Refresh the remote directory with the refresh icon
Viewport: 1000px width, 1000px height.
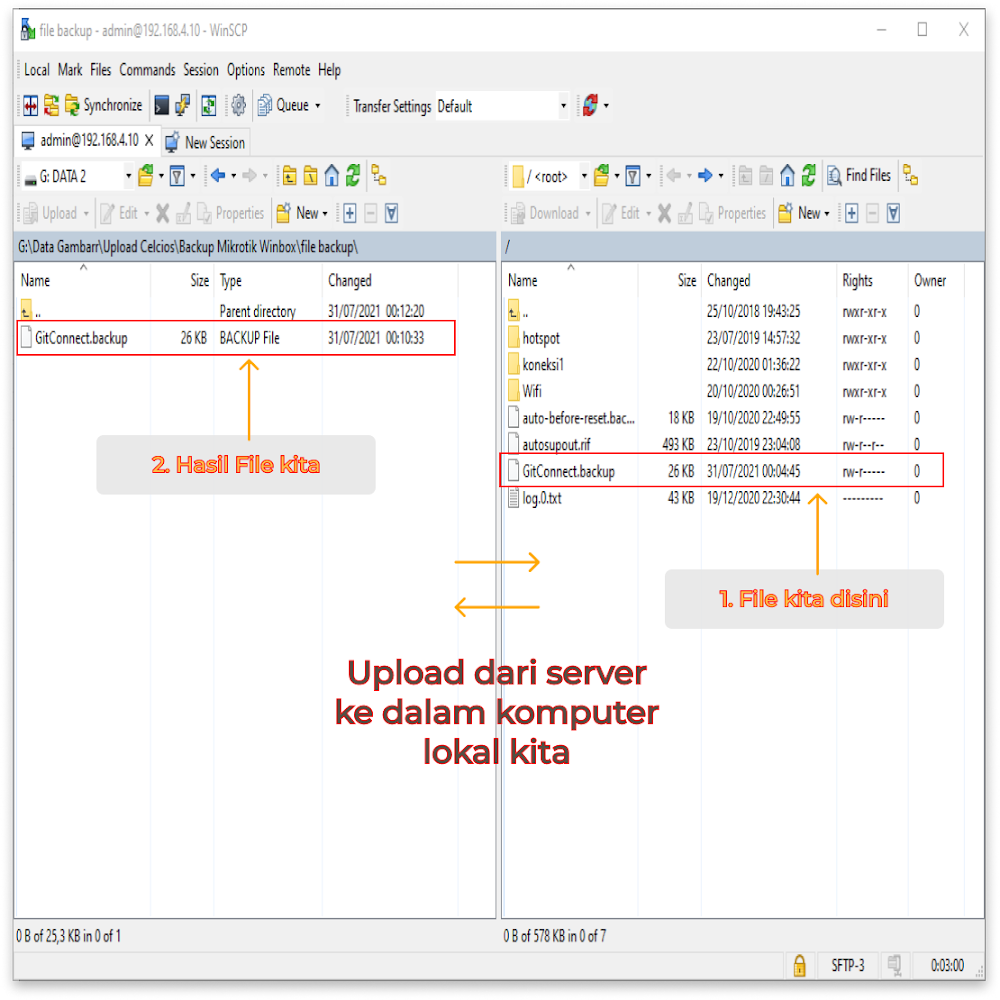point(810,175)
